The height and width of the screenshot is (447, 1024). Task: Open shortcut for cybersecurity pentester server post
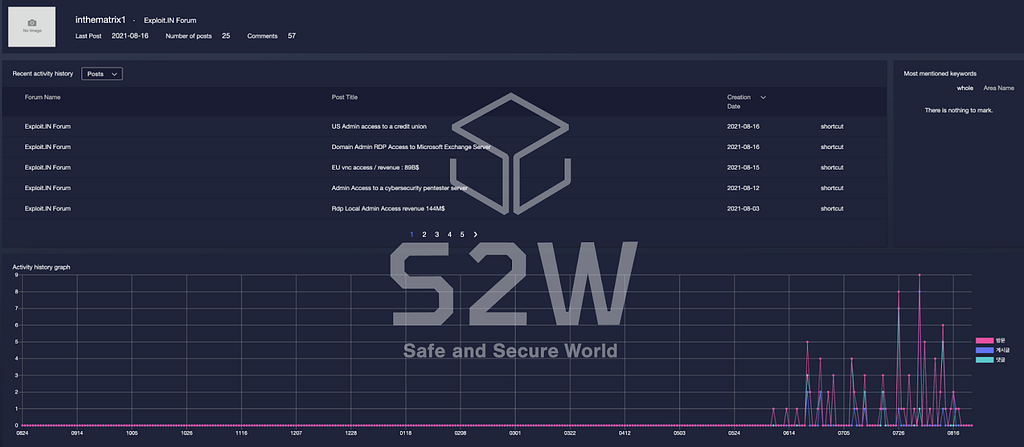click(x=832, y=188)
